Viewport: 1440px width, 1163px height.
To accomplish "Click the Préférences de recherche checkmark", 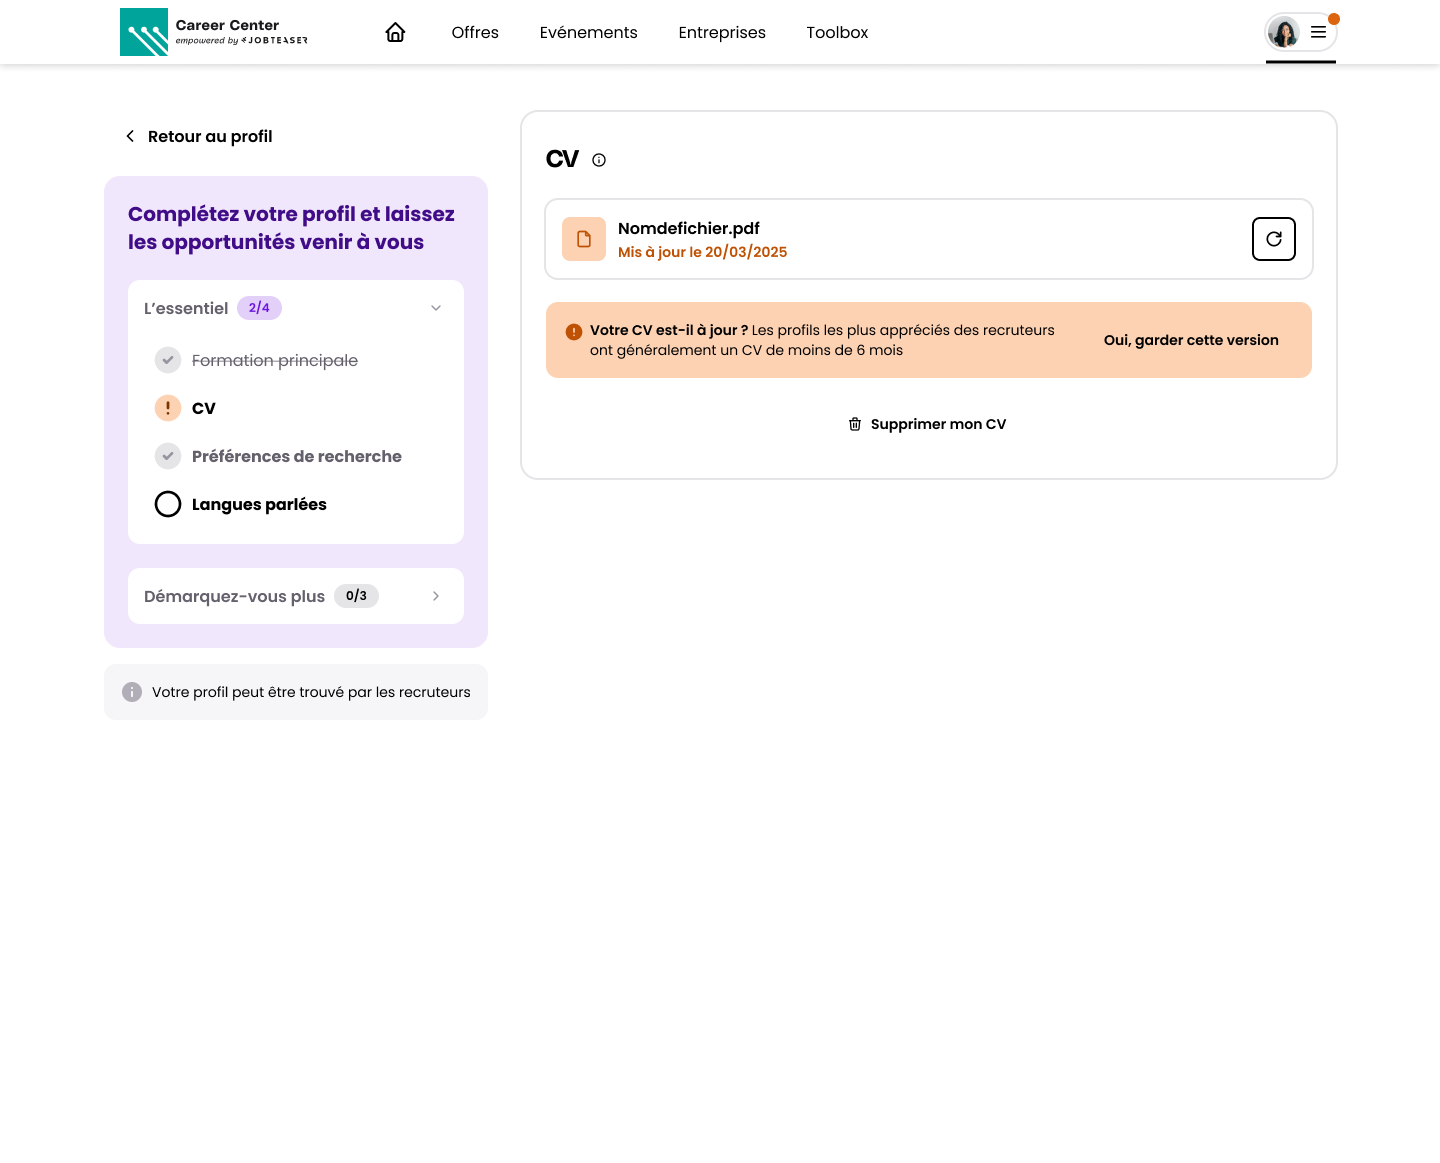I will pyautogui.click(x=168, y=456).
